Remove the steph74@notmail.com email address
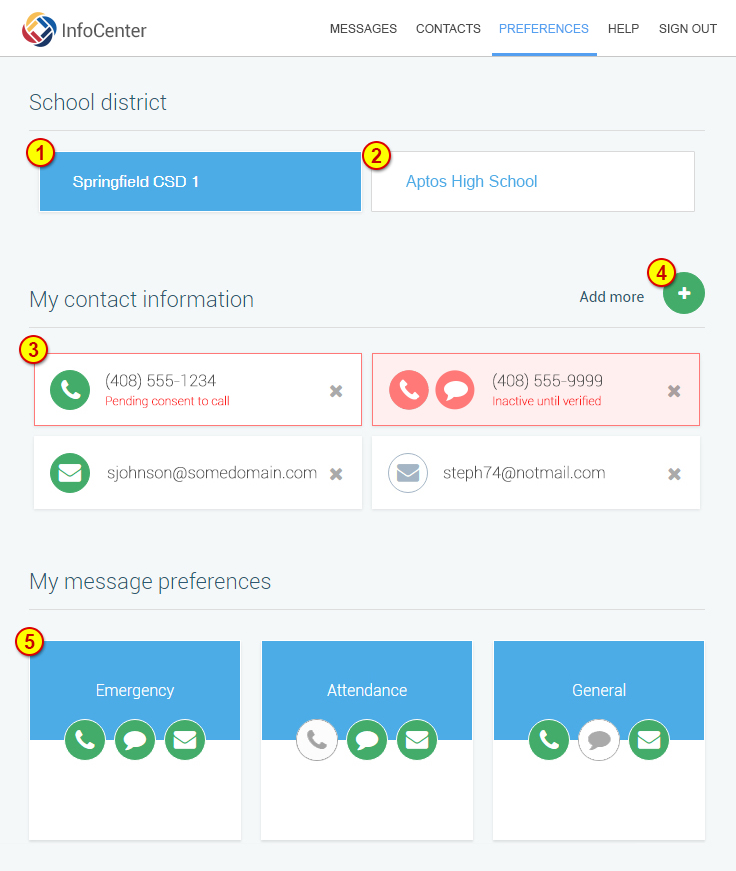The width and height of the screenshot is (736, 871). tap(674, 474)
